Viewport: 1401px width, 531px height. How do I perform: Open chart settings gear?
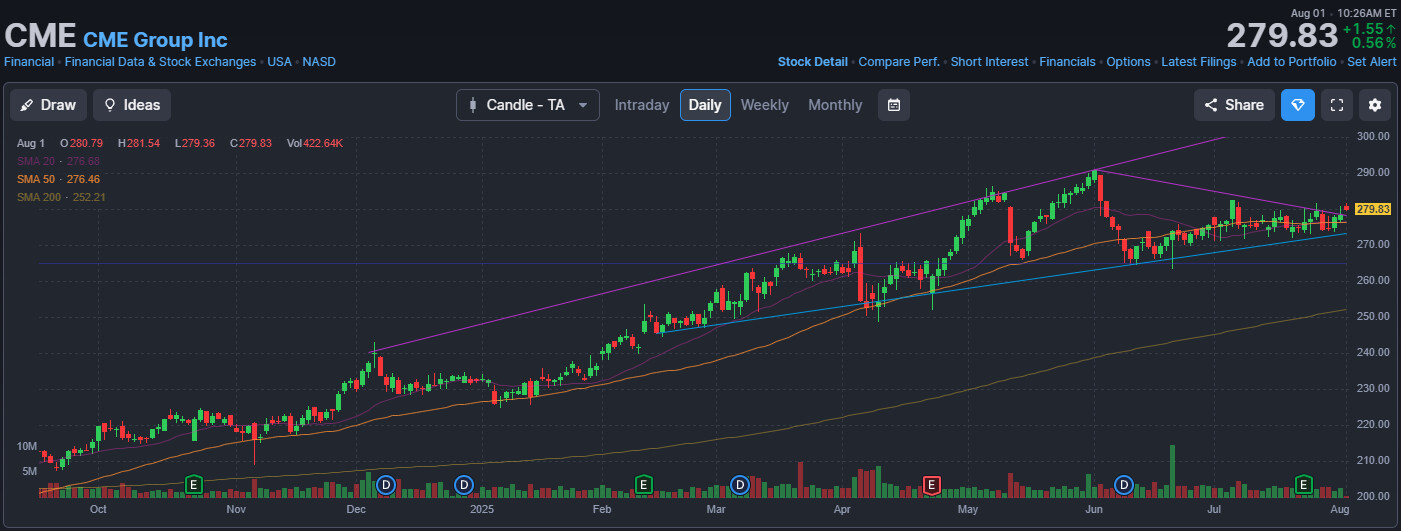coord(1375,105)
